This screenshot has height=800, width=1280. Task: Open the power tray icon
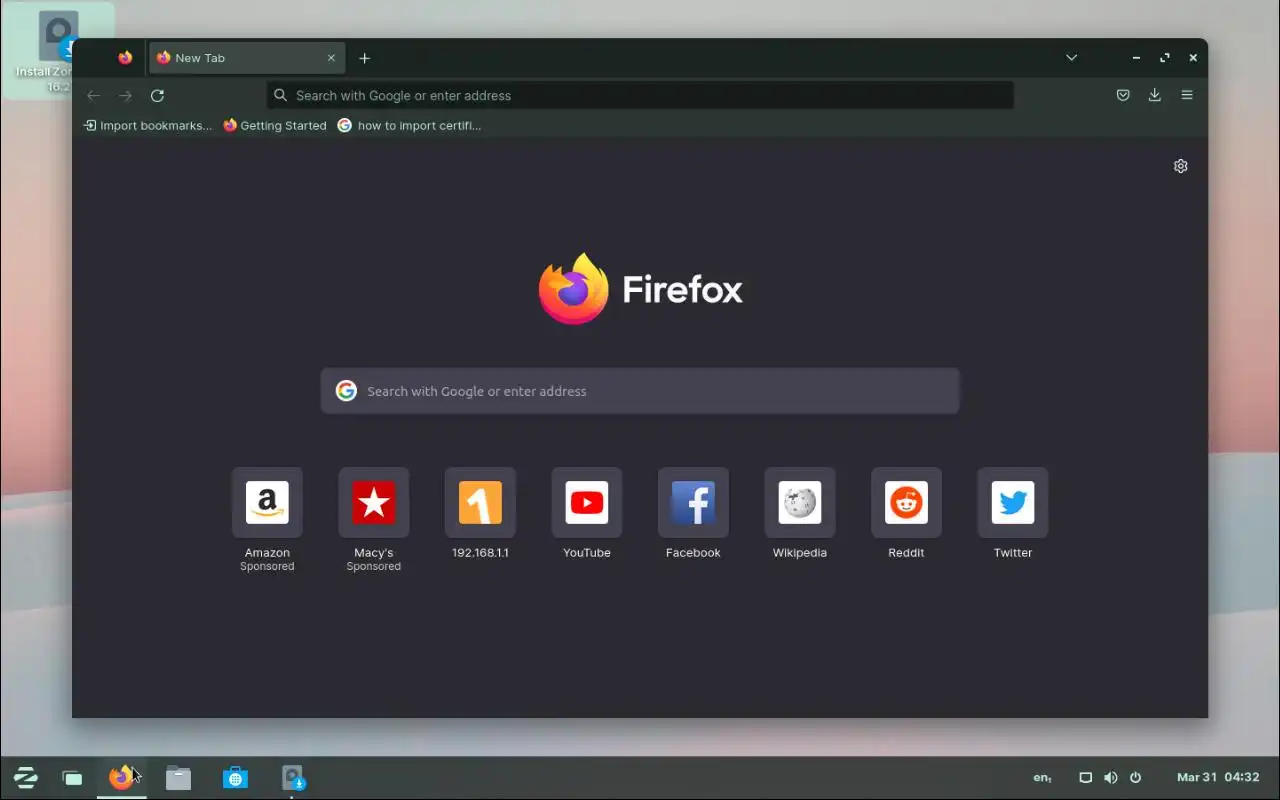pyautogui.click(x=1135, y=777)
